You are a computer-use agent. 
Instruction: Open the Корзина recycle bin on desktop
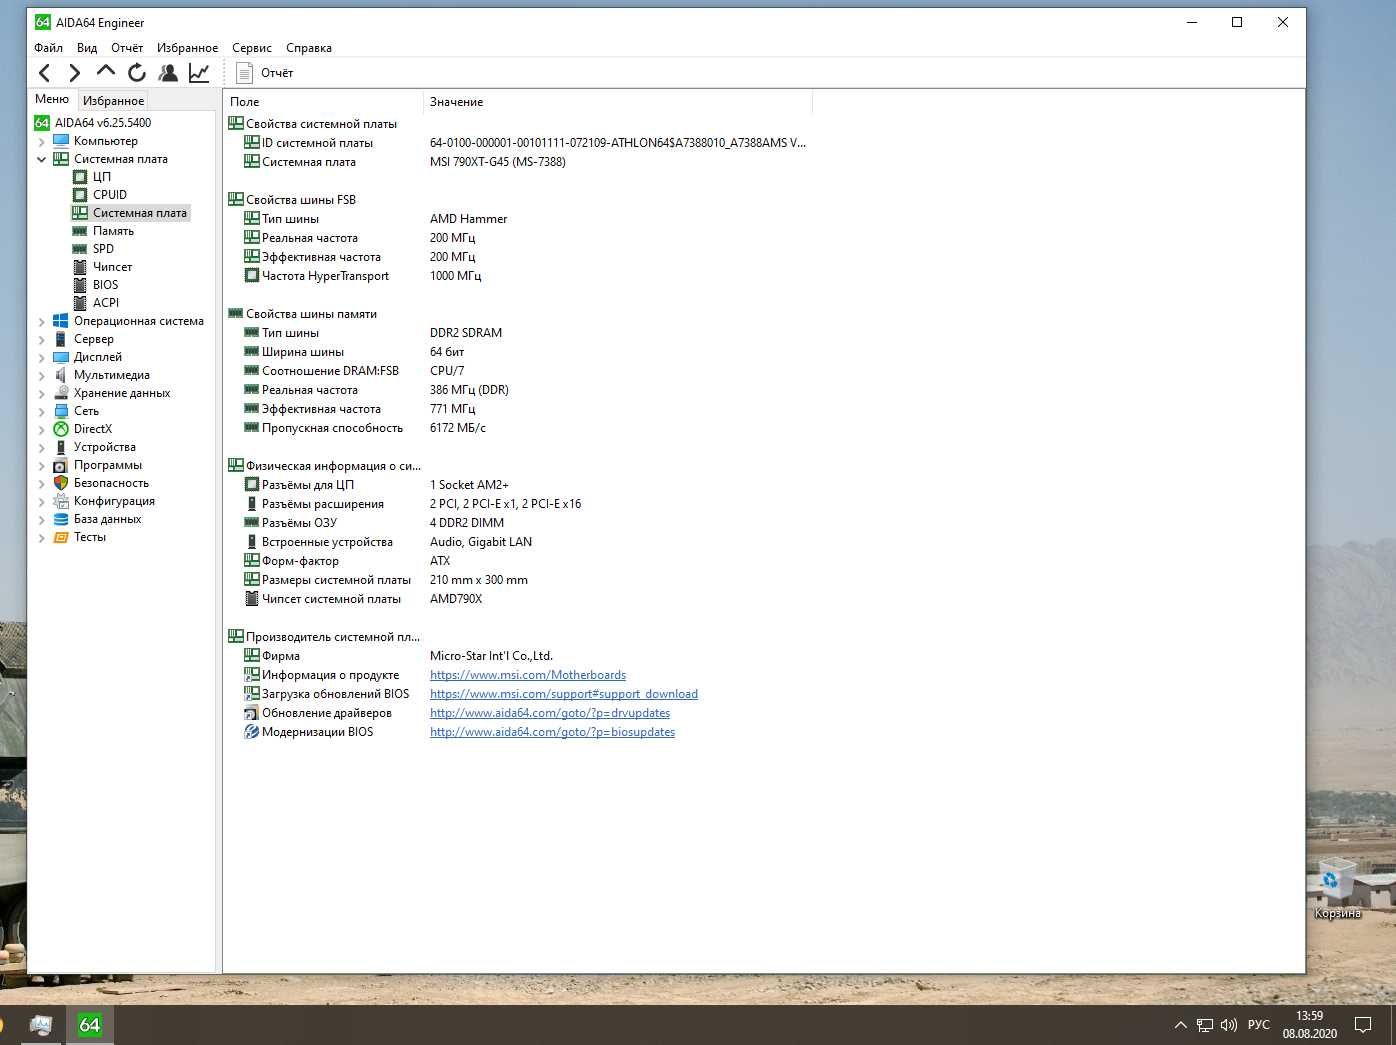(x=1337, y=888)
